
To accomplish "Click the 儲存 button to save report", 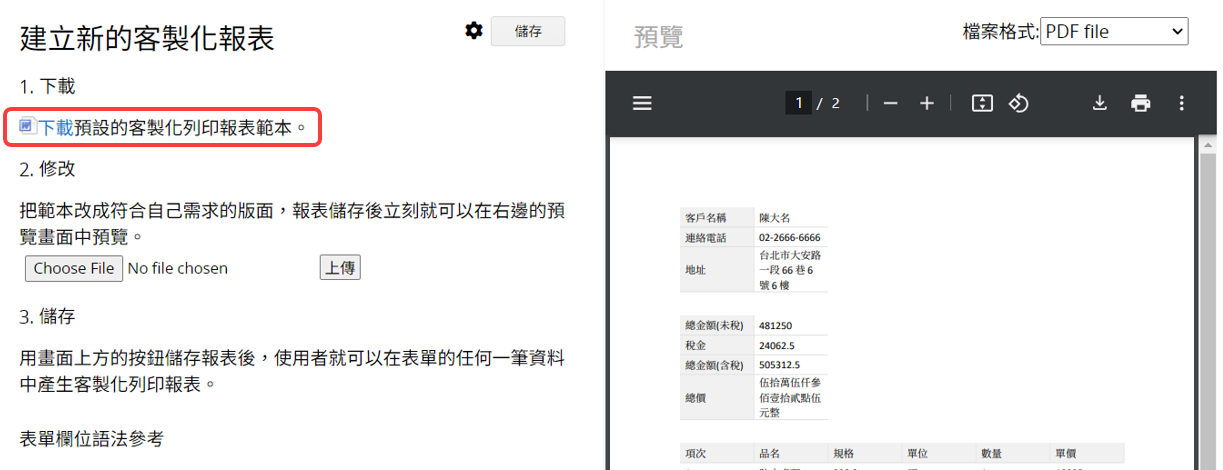I will pos(528,31).
